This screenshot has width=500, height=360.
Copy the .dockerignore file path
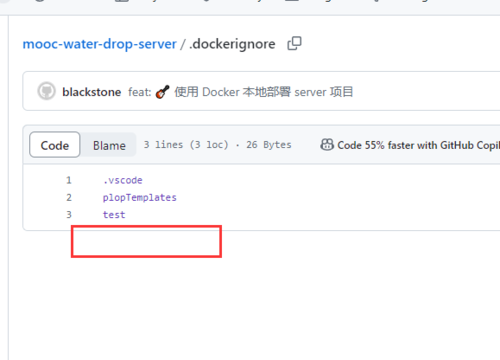[x=294, y=44]
